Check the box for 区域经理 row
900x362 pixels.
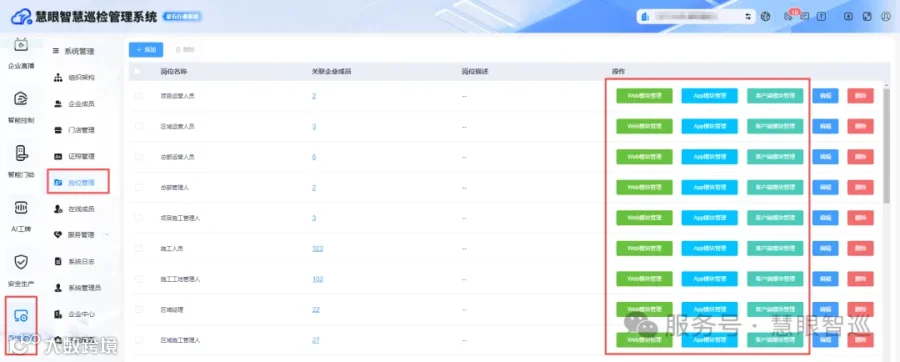[138, 309]
